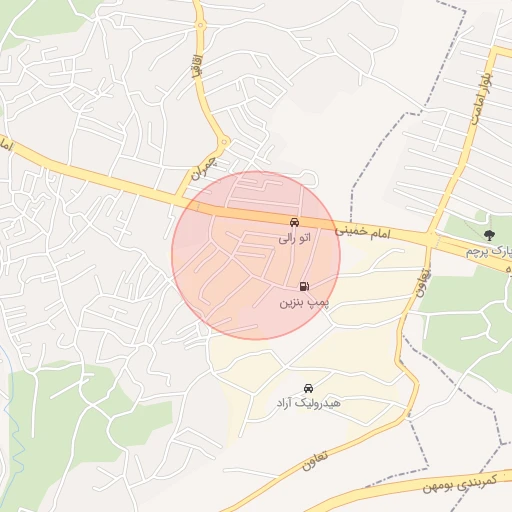Click the car icon above اتو رالی

[x=294, y=222]
